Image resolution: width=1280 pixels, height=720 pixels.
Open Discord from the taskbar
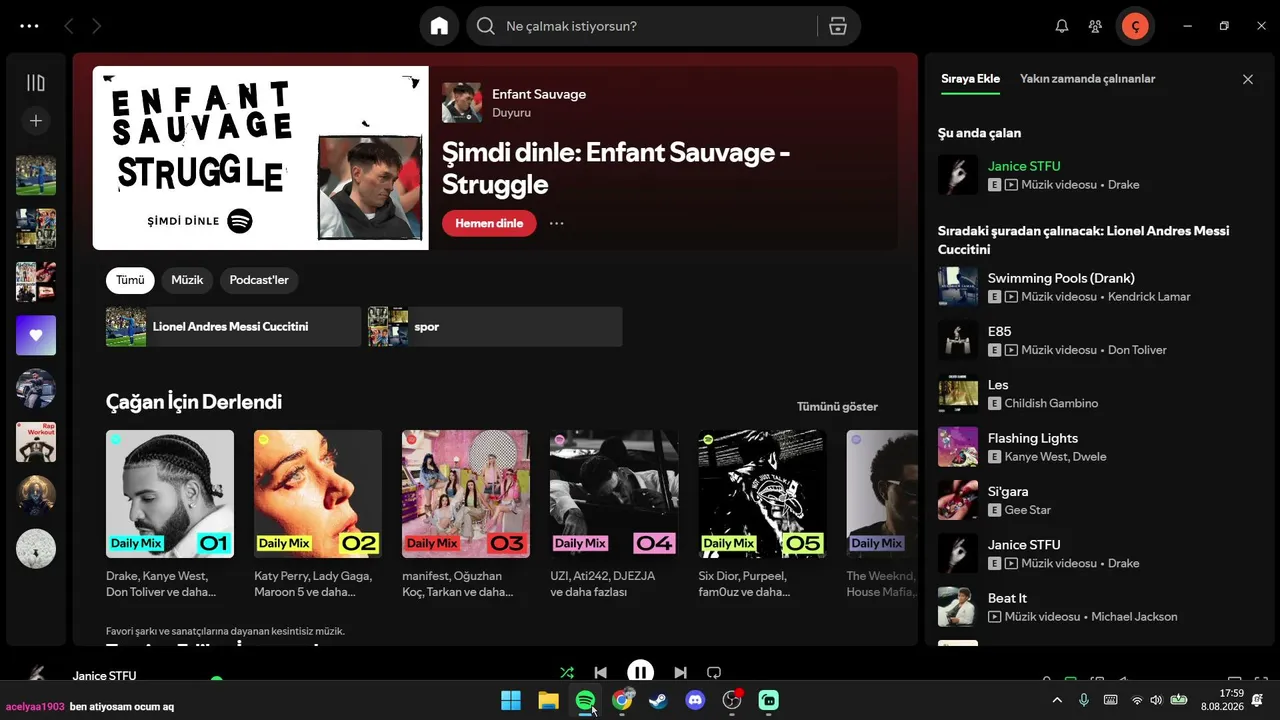[695, 700]
